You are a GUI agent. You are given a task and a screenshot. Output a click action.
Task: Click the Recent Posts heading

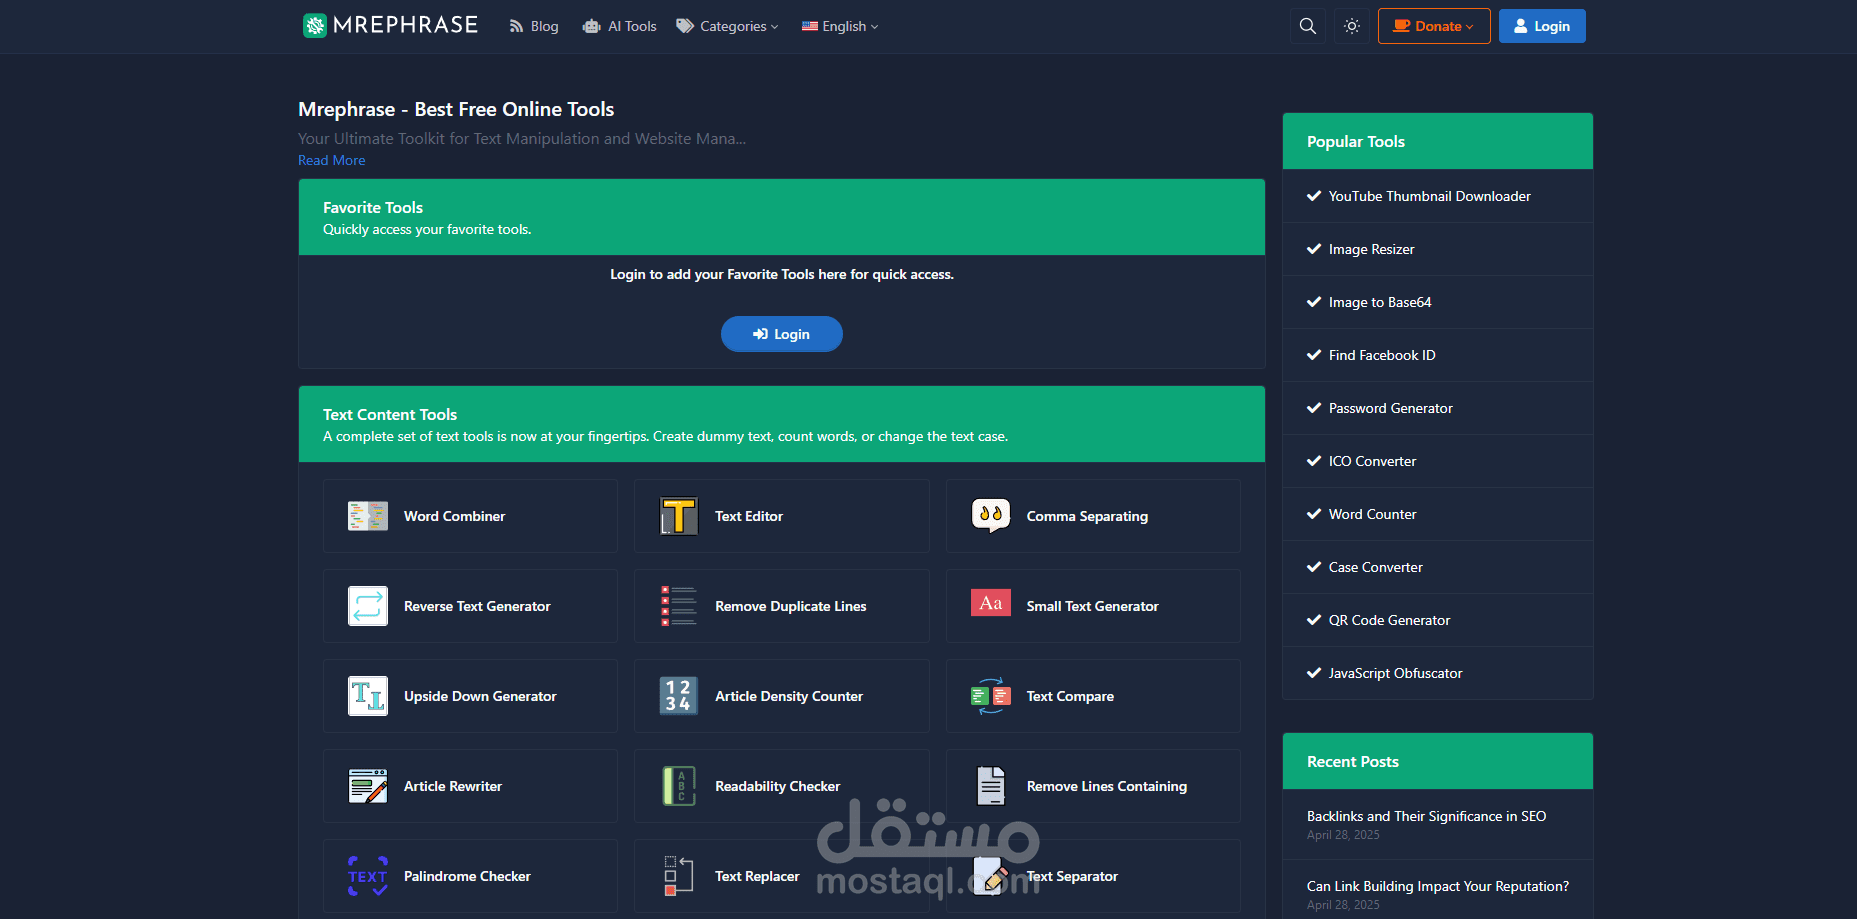(x=1353, y=761)
